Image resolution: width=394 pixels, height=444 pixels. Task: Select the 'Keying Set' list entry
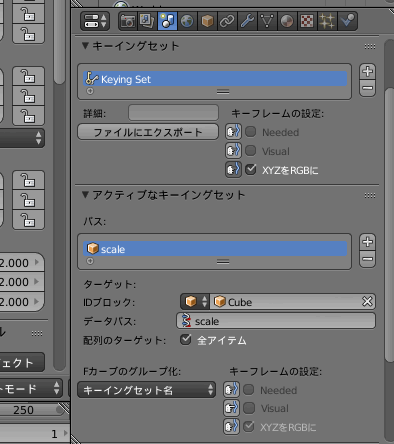[x=215, y=79]
